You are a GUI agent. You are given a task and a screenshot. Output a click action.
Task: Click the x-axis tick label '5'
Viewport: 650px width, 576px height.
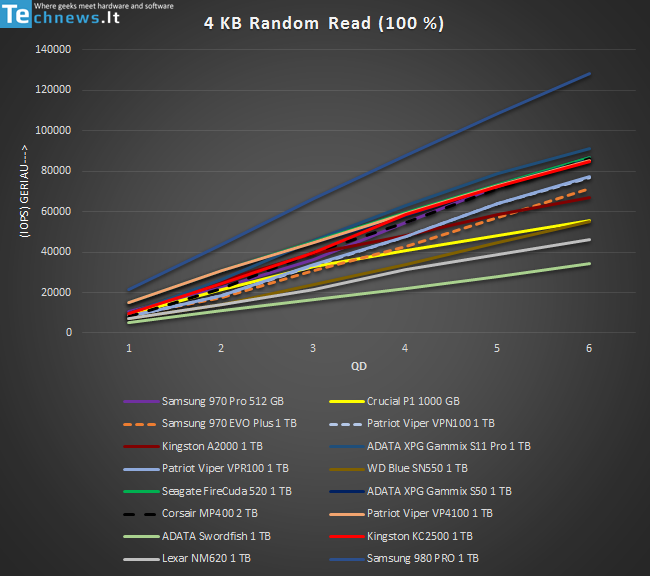(497, 348)
